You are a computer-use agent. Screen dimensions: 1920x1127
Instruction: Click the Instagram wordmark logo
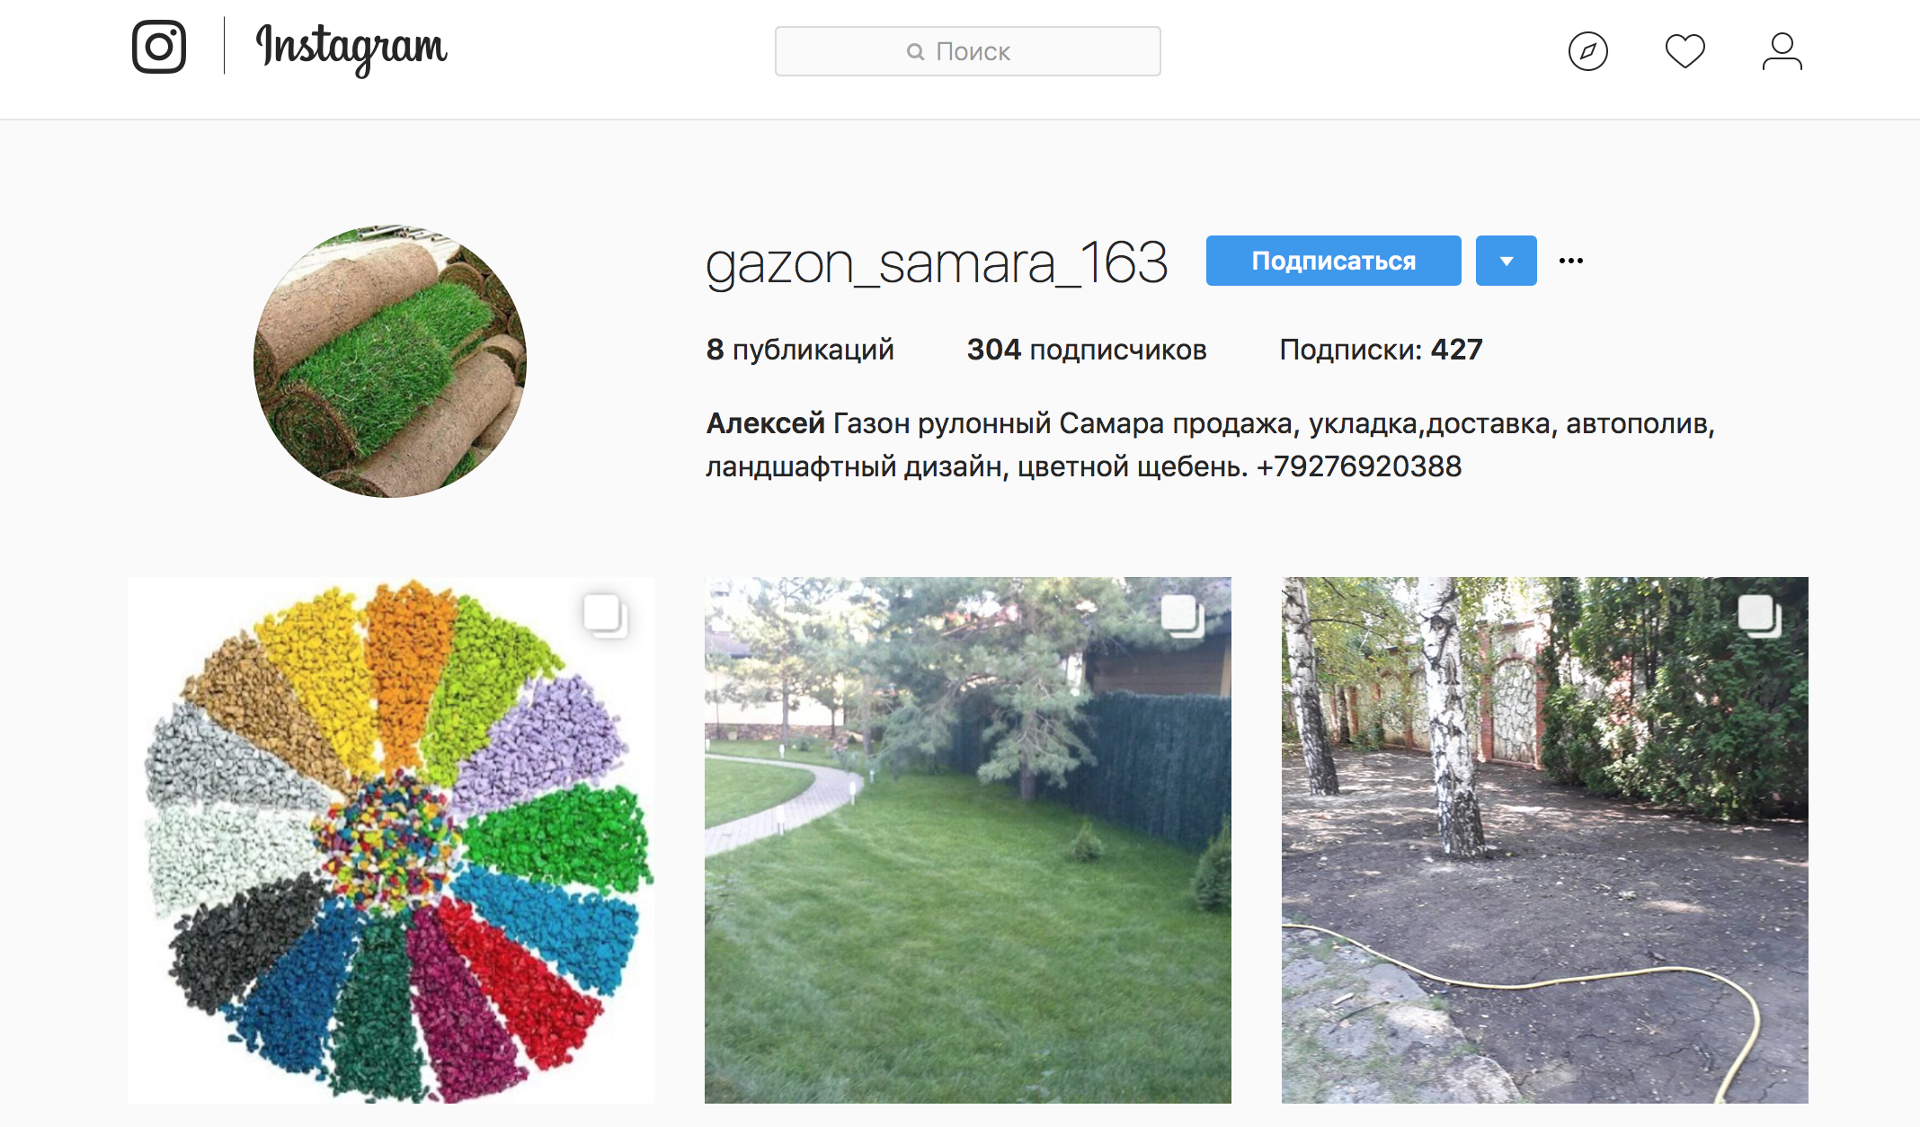(x=351, y=48)
